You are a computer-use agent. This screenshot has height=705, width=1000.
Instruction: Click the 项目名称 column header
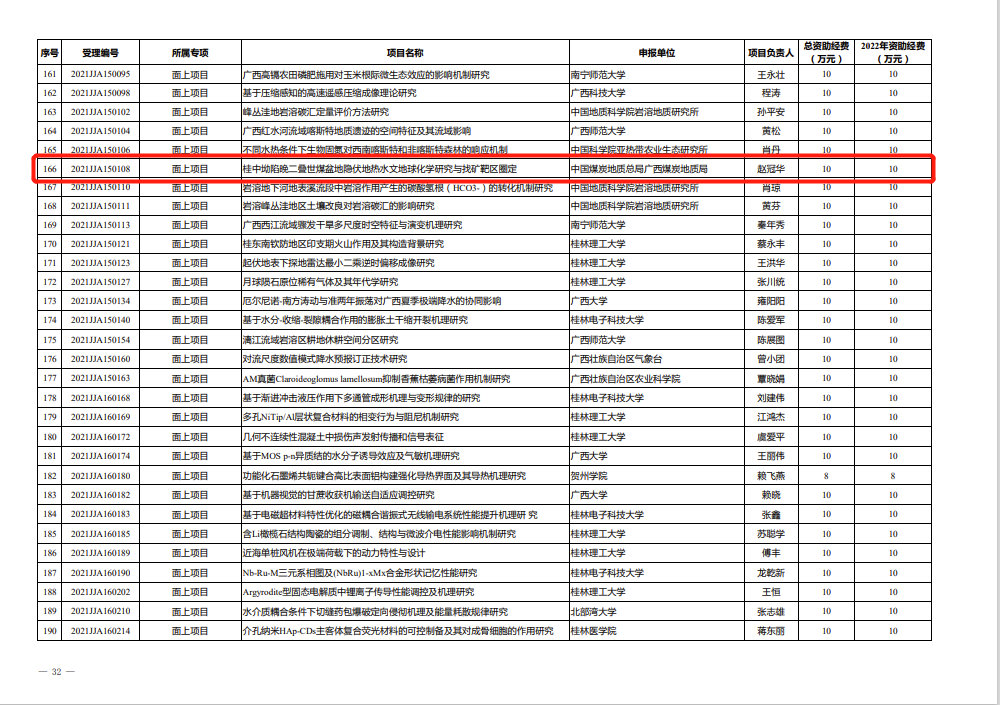(405, 53)
